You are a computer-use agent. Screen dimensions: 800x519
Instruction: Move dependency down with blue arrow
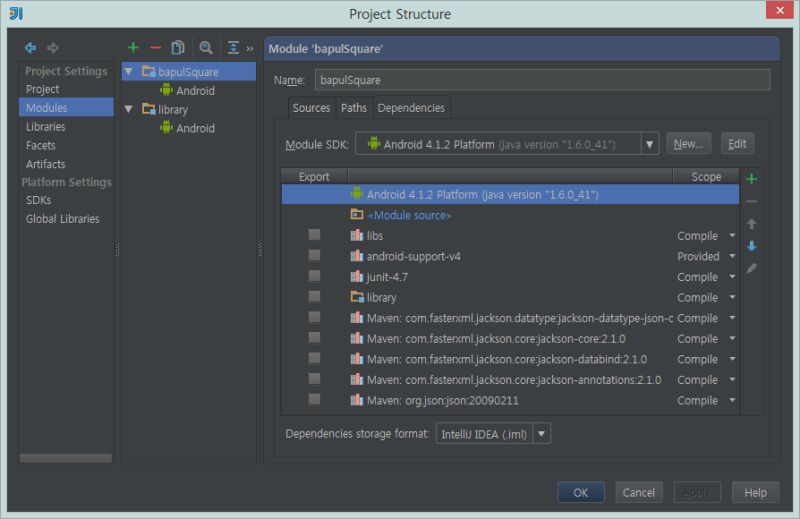tap(751, 246)
